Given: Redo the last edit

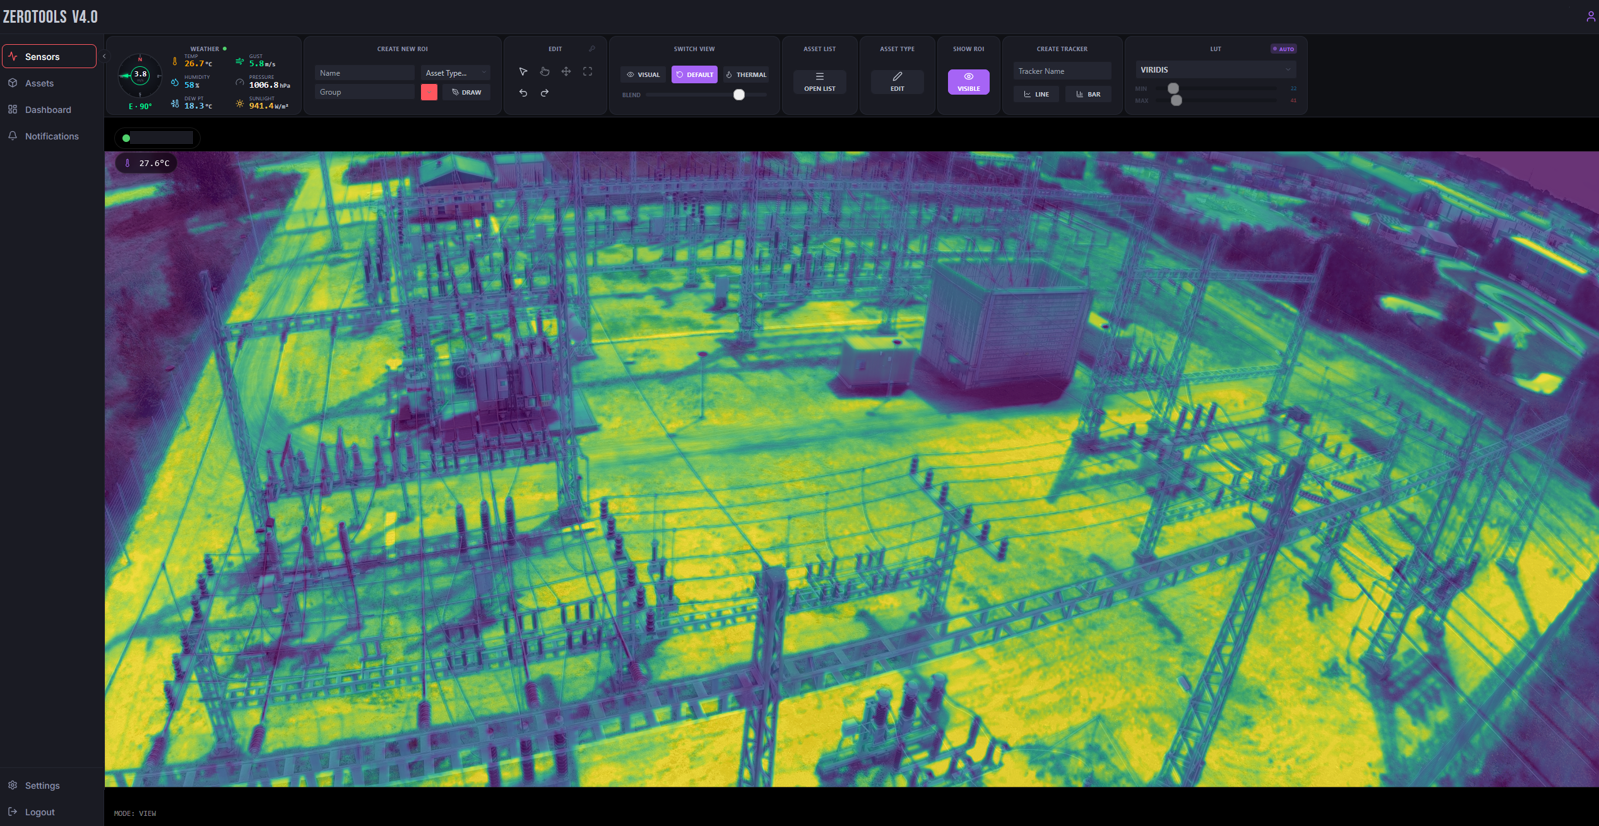Looking at the screenshot, I should point(545,93).
